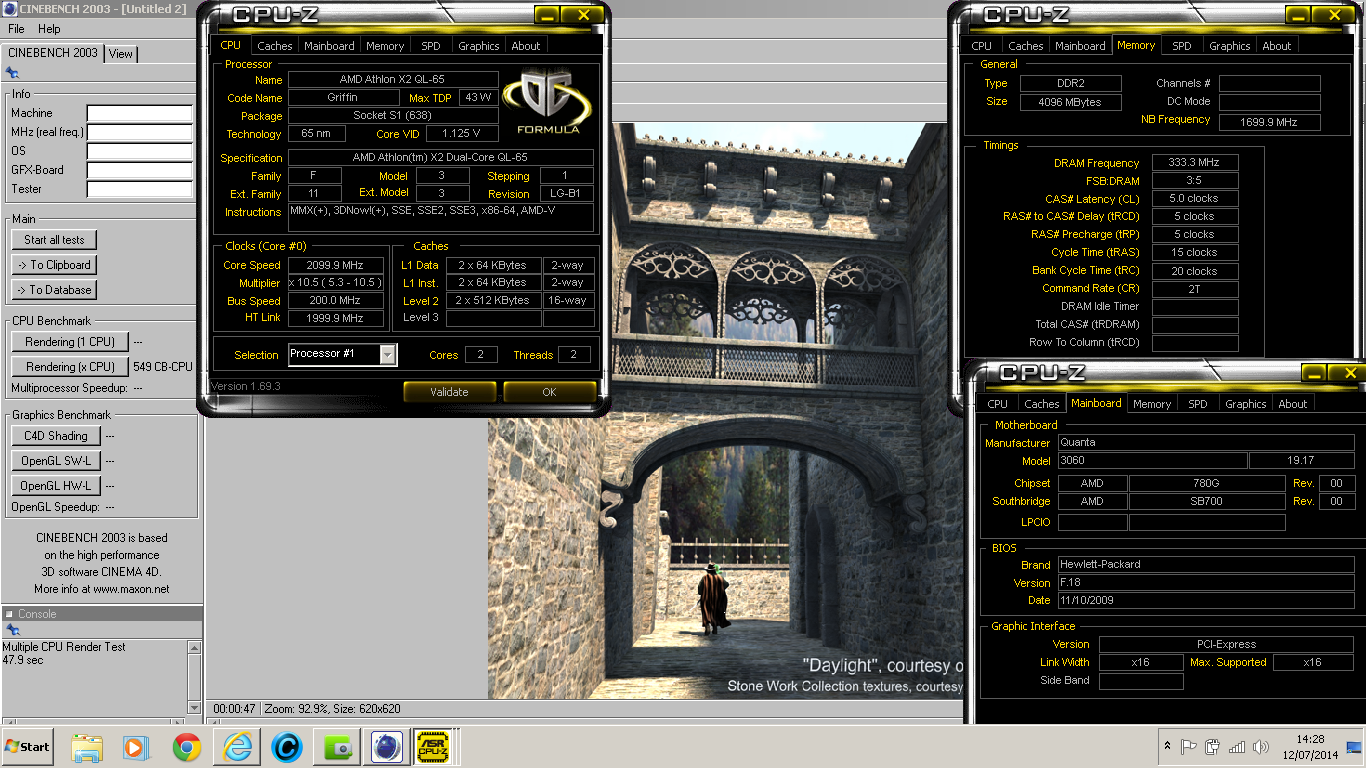
Task: Open Windows Media Player from the taskbar
Action: [x=136, y=747]
